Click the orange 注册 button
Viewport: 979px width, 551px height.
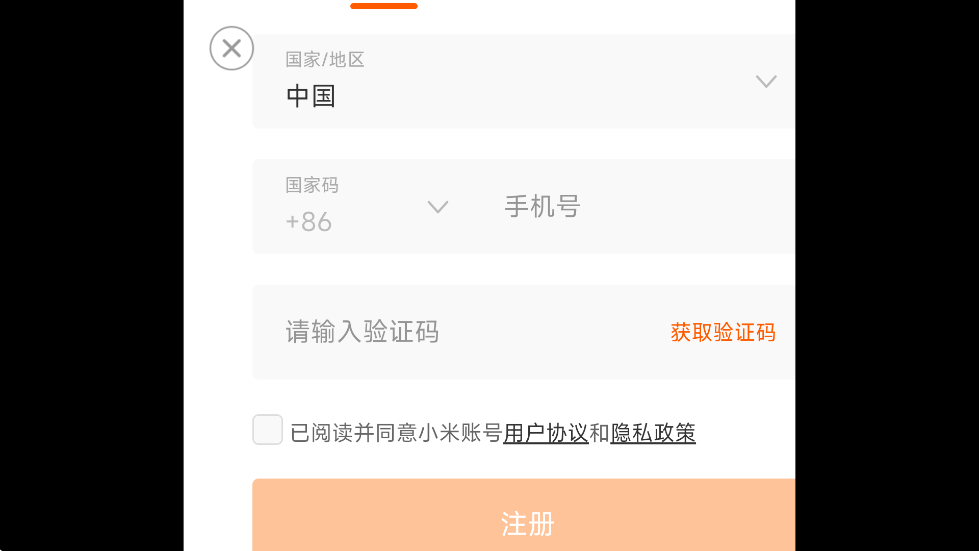click(524, 515)
